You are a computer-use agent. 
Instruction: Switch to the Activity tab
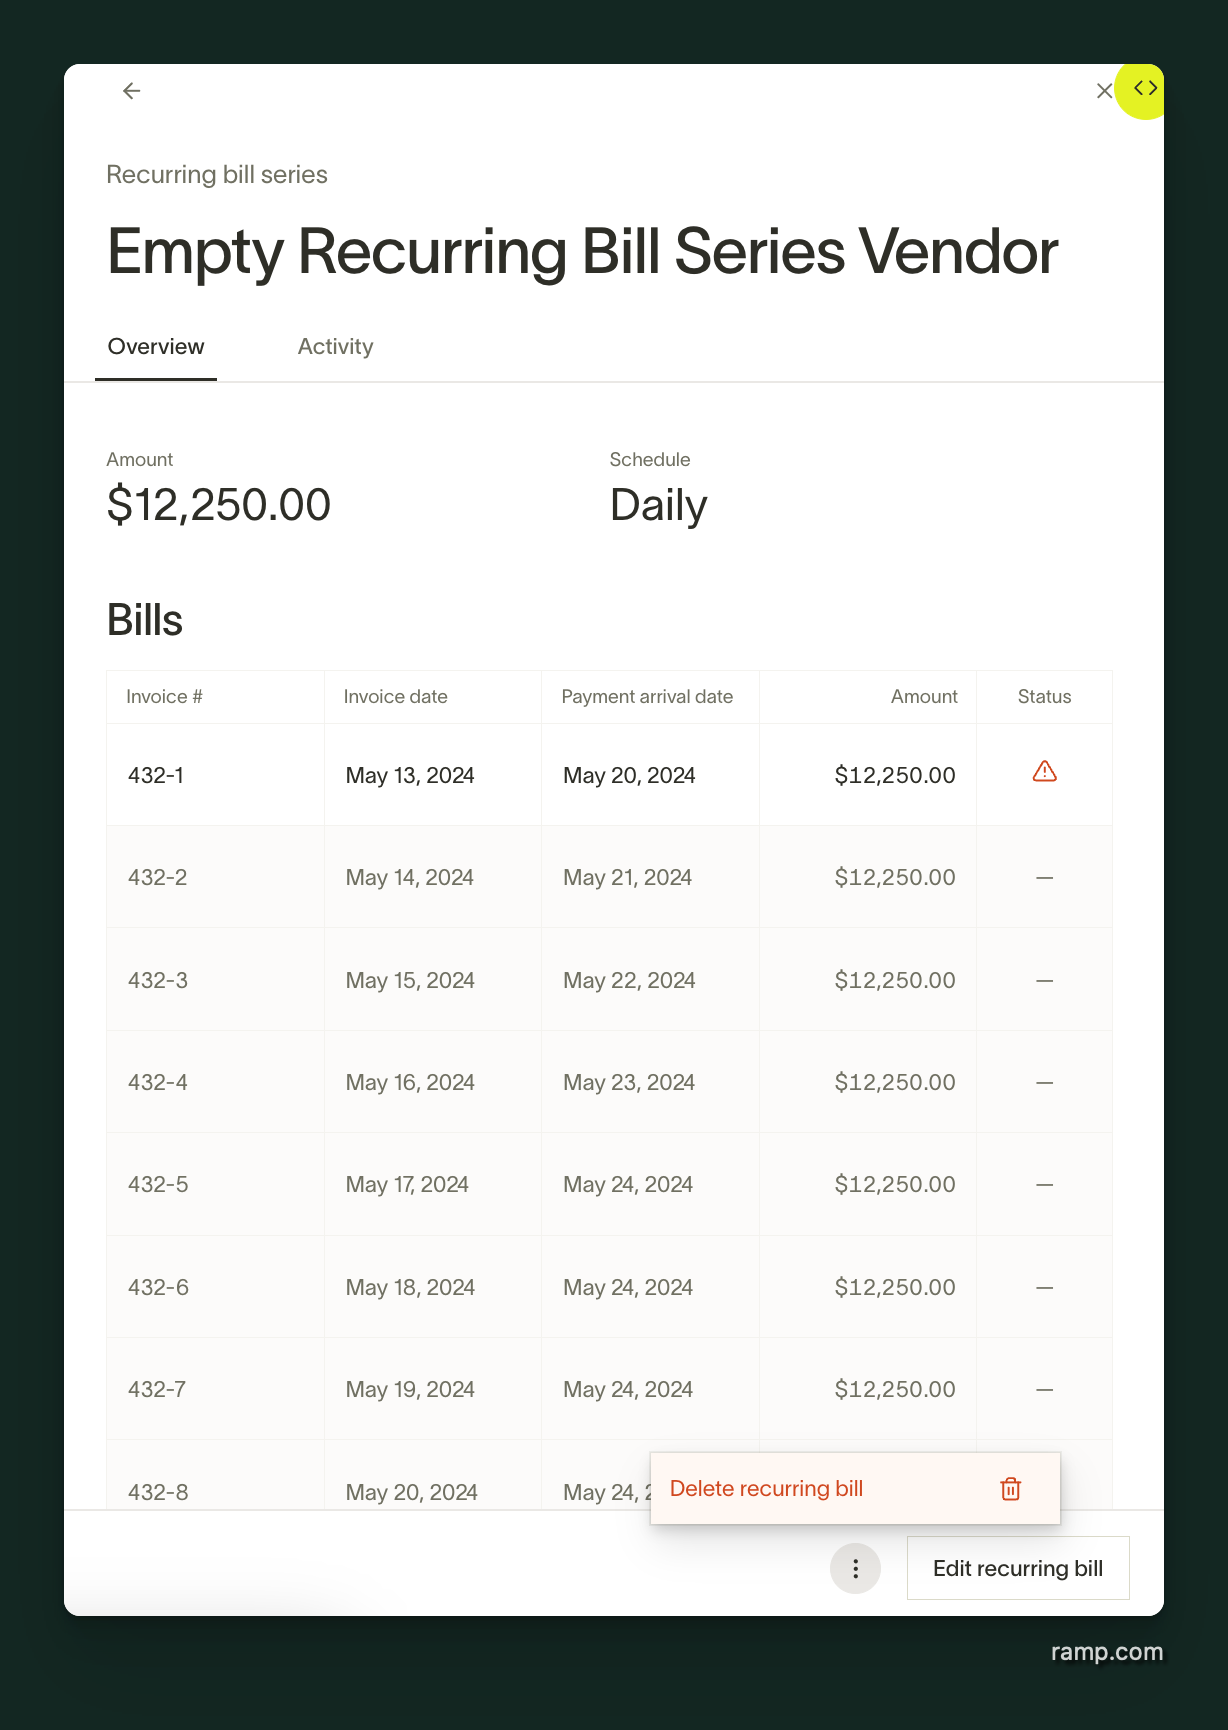tap(335, 347)
